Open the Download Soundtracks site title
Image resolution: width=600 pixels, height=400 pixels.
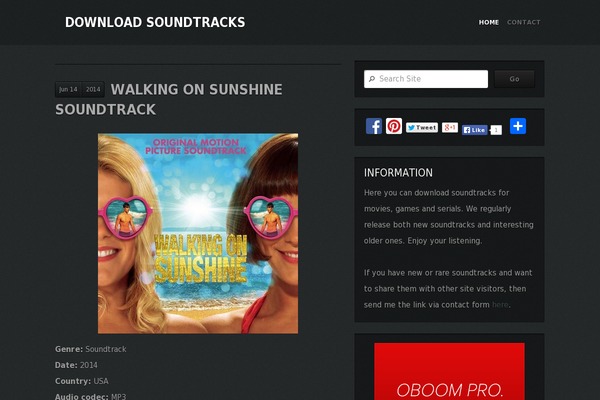(x=155, y=22)
